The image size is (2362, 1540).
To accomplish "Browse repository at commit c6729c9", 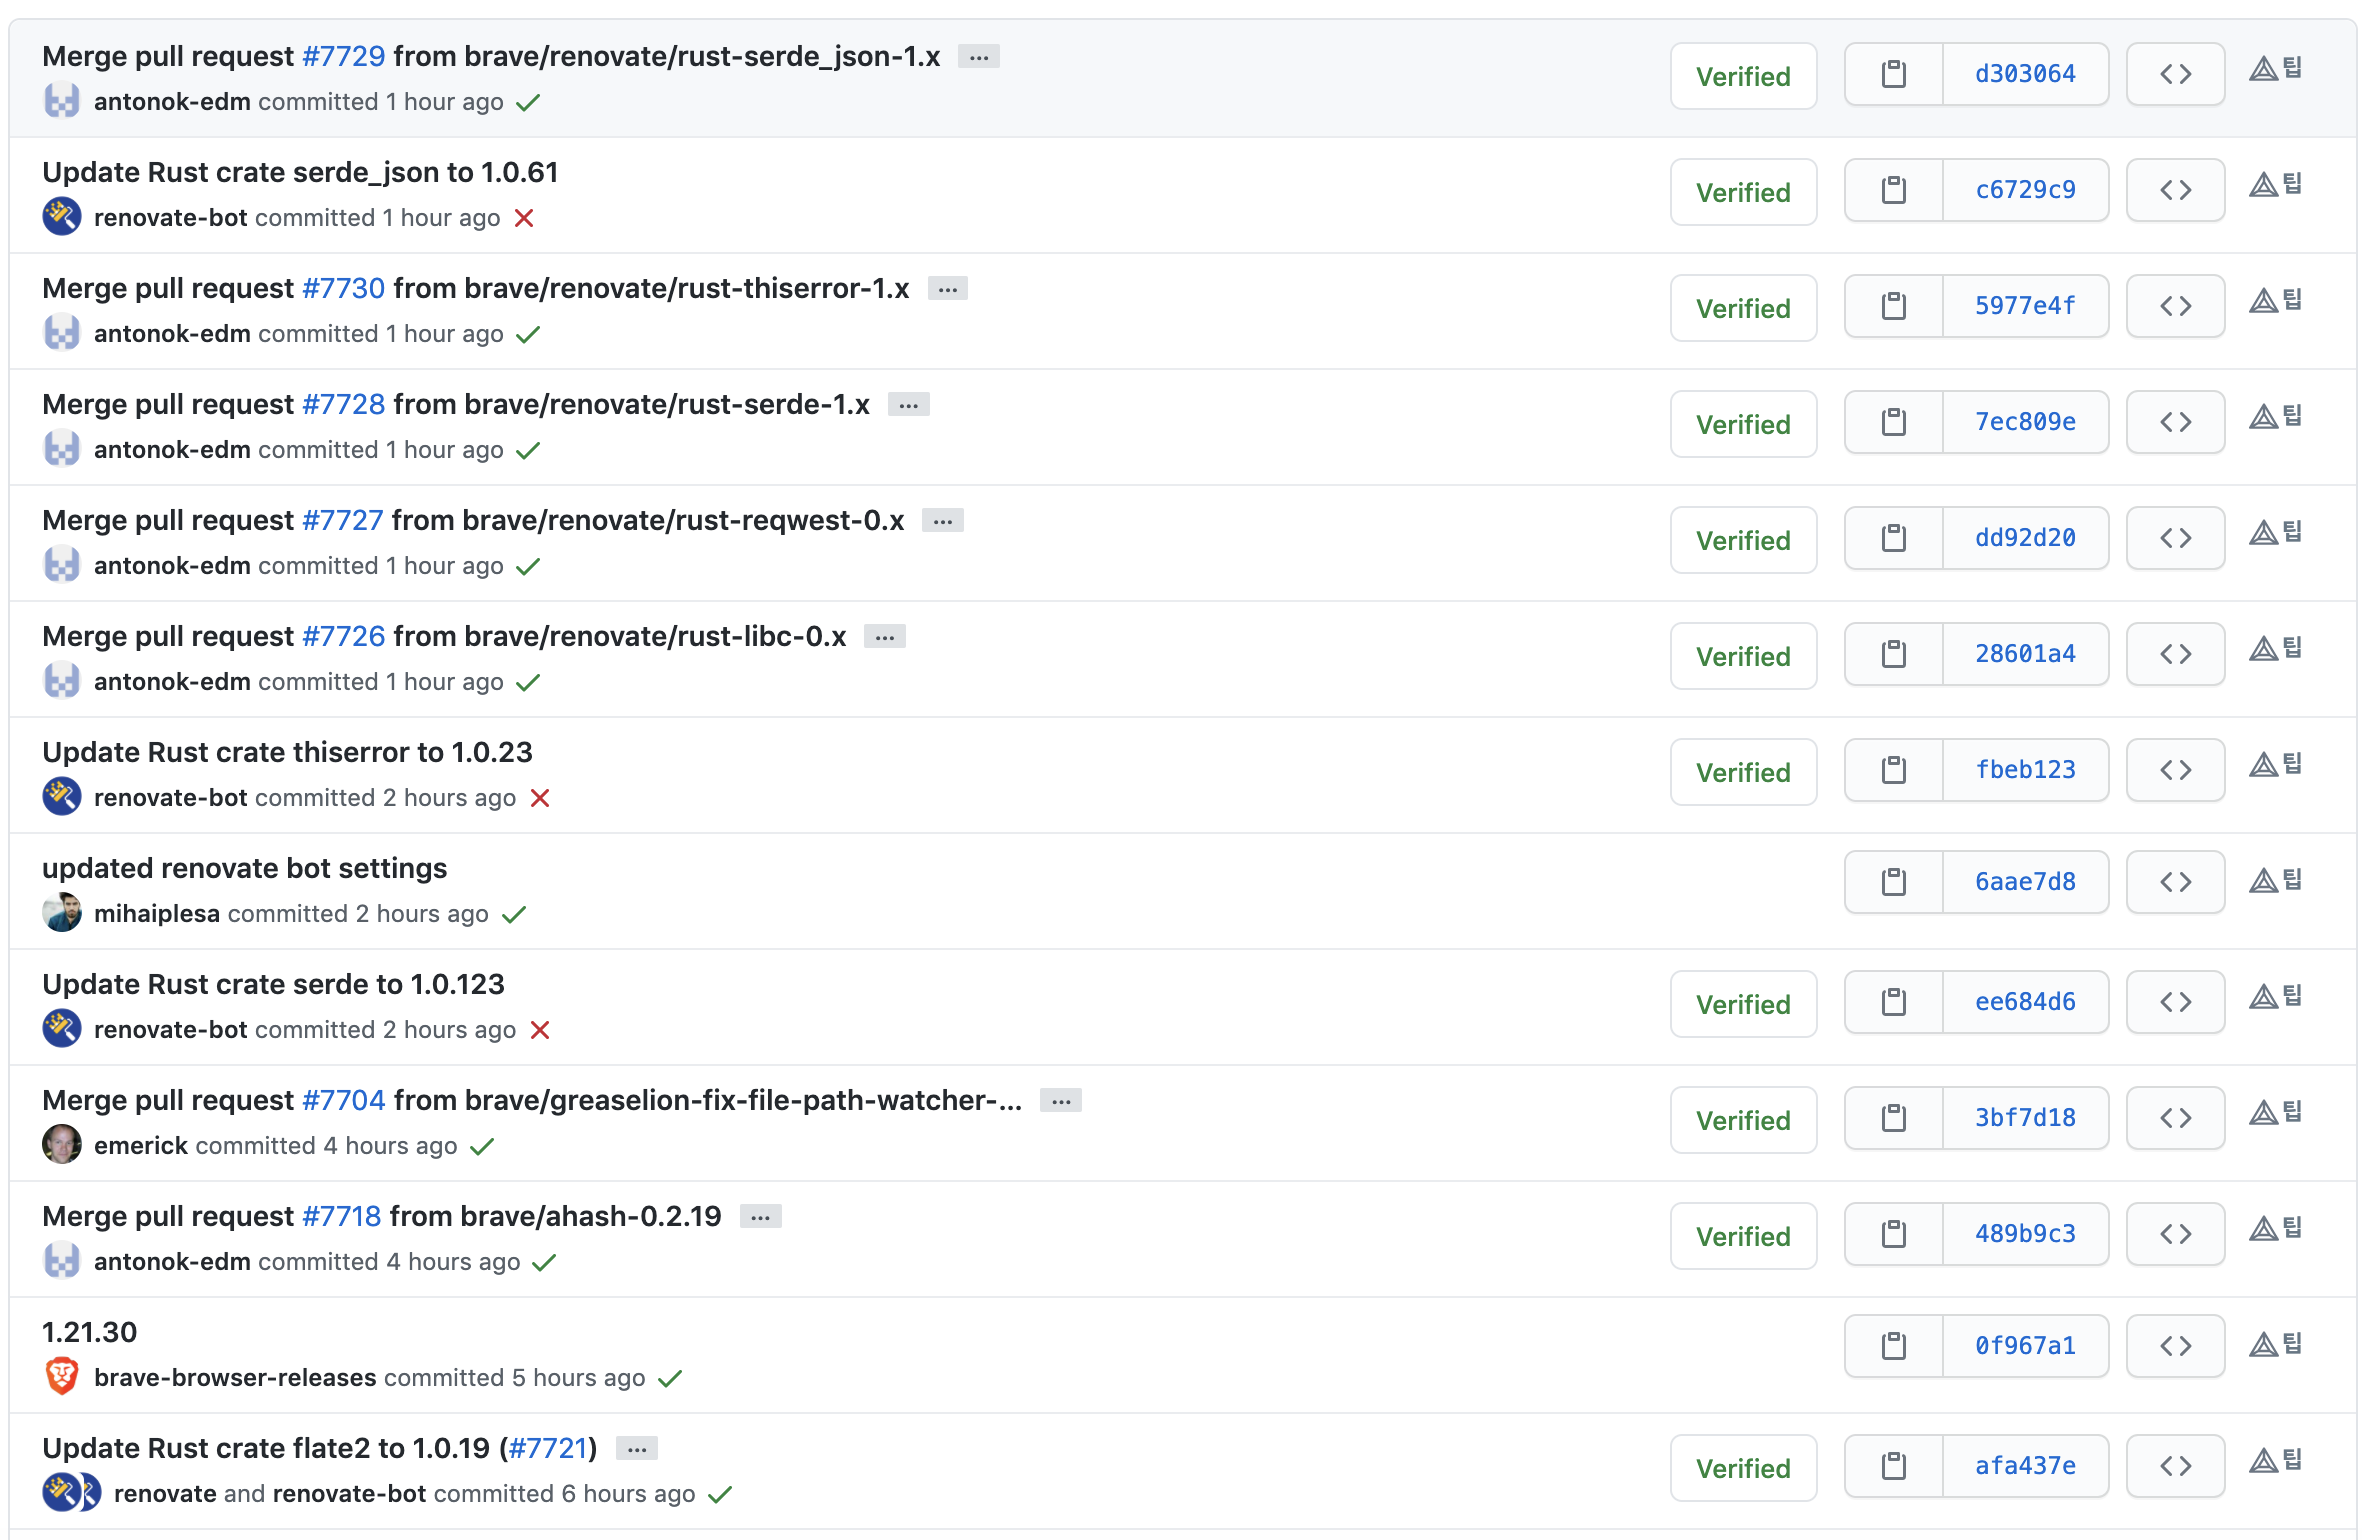I will click(2175, 190).
